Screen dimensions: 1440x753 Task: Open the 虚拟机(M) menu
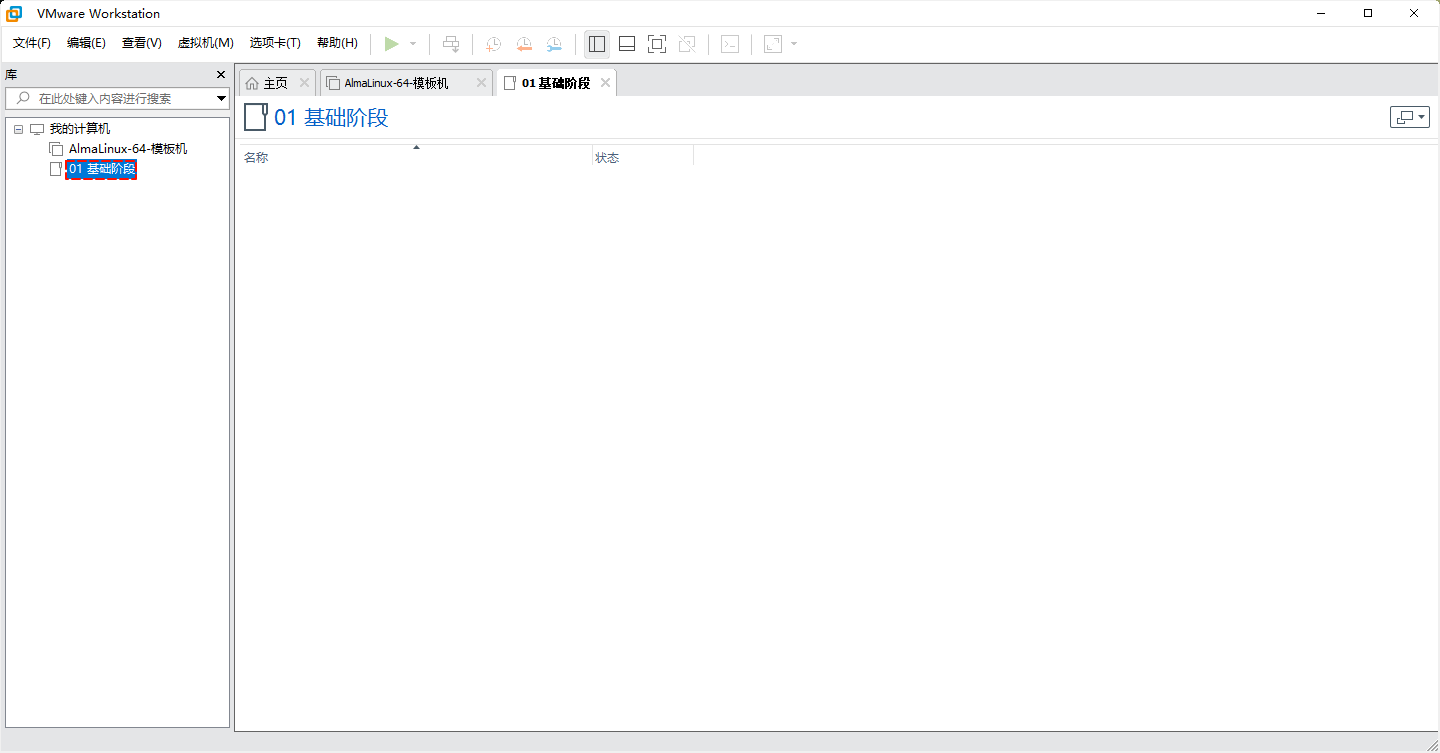point(205,43)
